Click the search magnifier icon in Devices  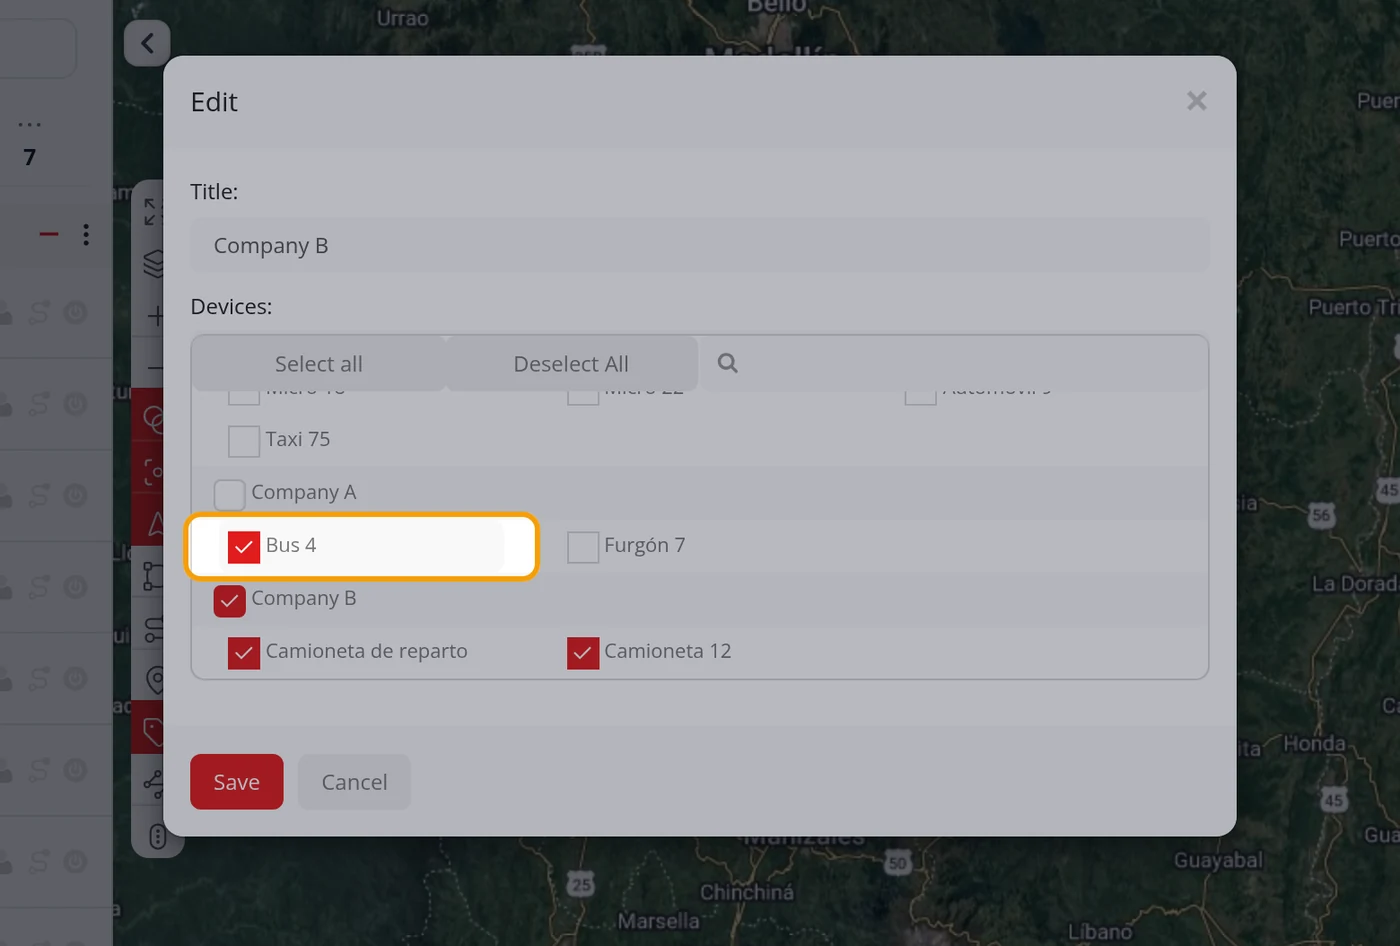[x=727, y=363]
